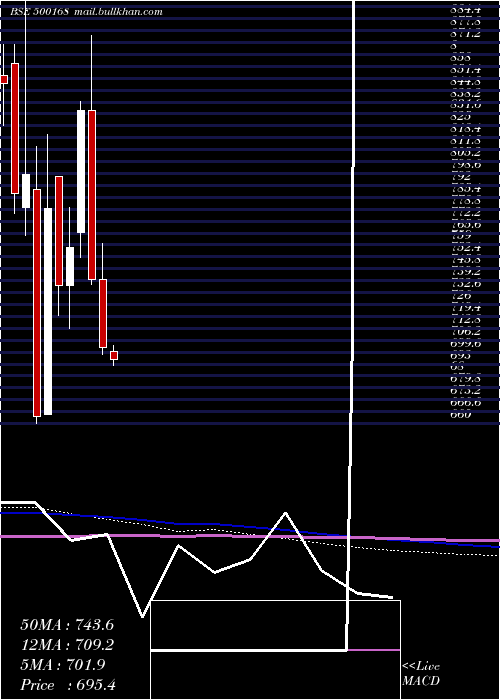
Task: Click the 871.2 price axis label
Action: tap(465, 34)
